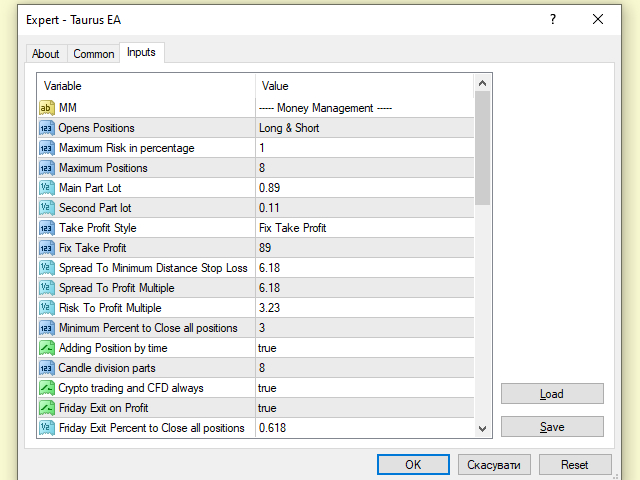Viewport: 640px width, 480px height.
Task: Select the 'Spread To Profit Multiple' variable name
Action: pyautogui.click(x=117, y=288)
